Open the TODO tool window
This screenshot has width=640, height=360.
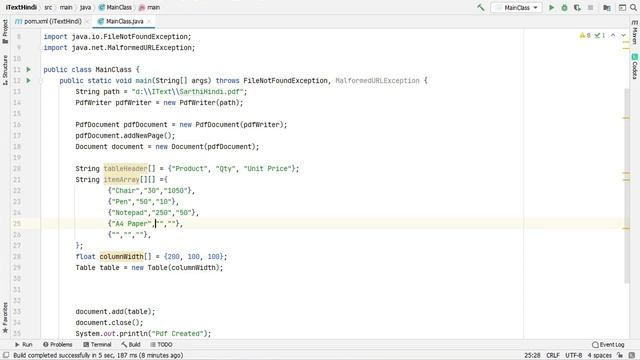click(x=161, y=344)
